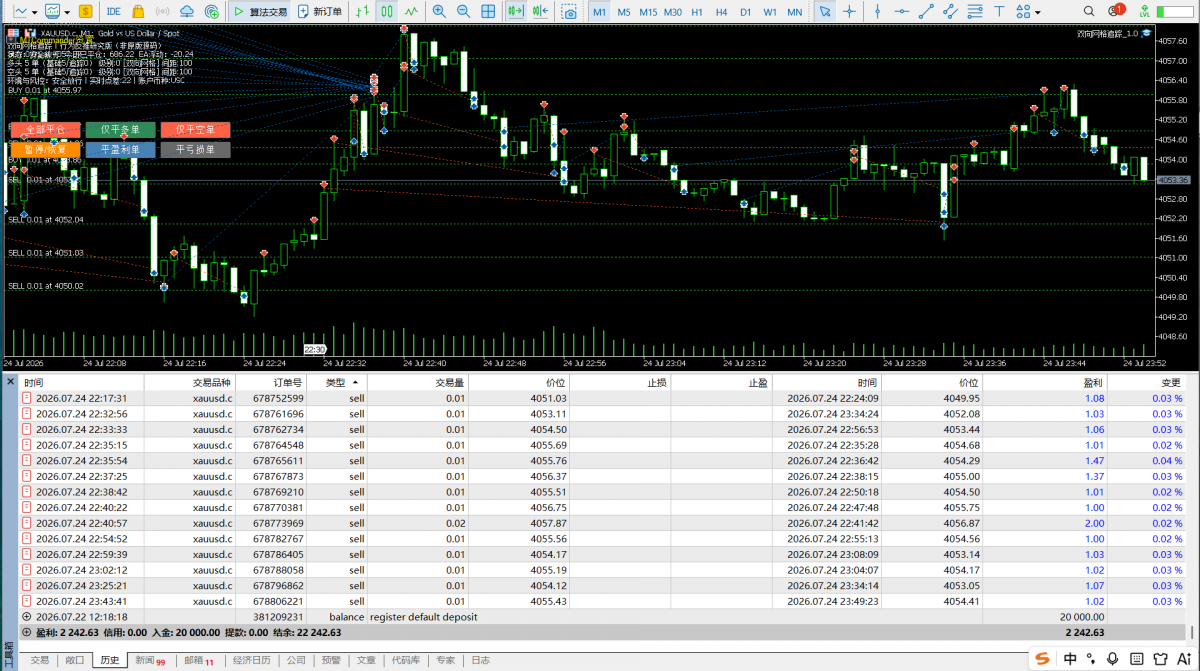
Task: Switch to the 交易 tab
Action: (39, 660)
